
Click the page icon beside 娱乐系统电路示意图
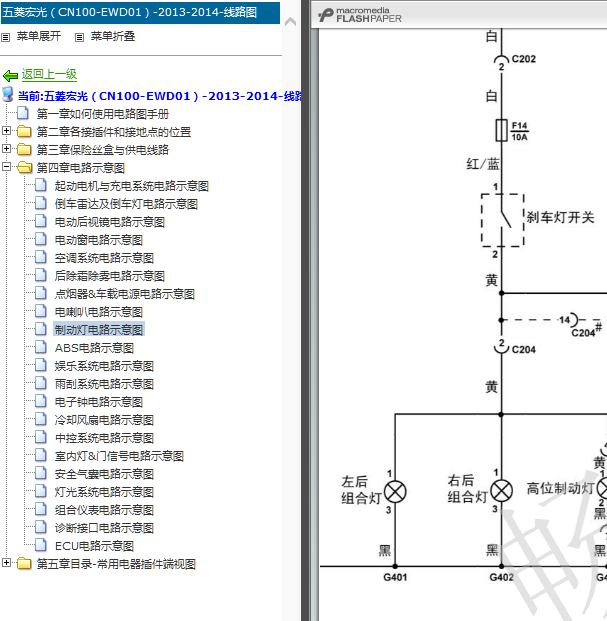coord(41,365)
